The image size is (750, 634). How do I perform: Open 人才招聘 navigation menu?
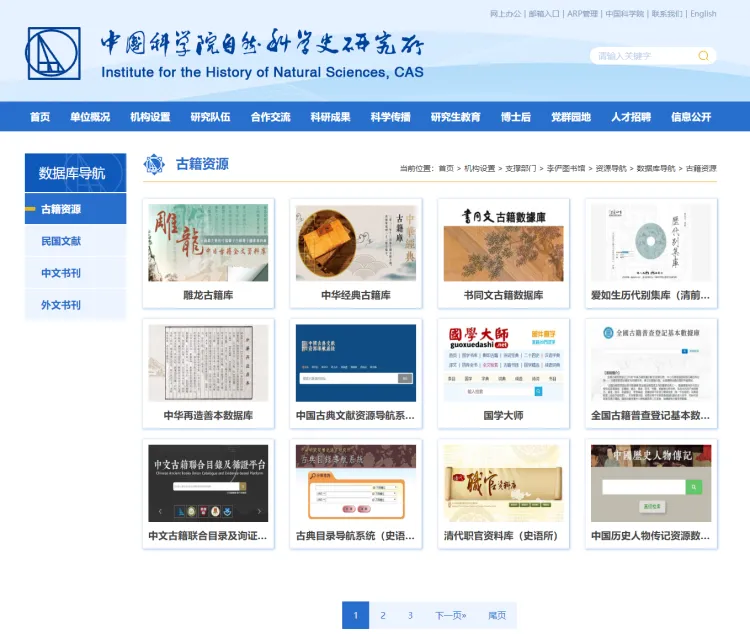(631, 117)
